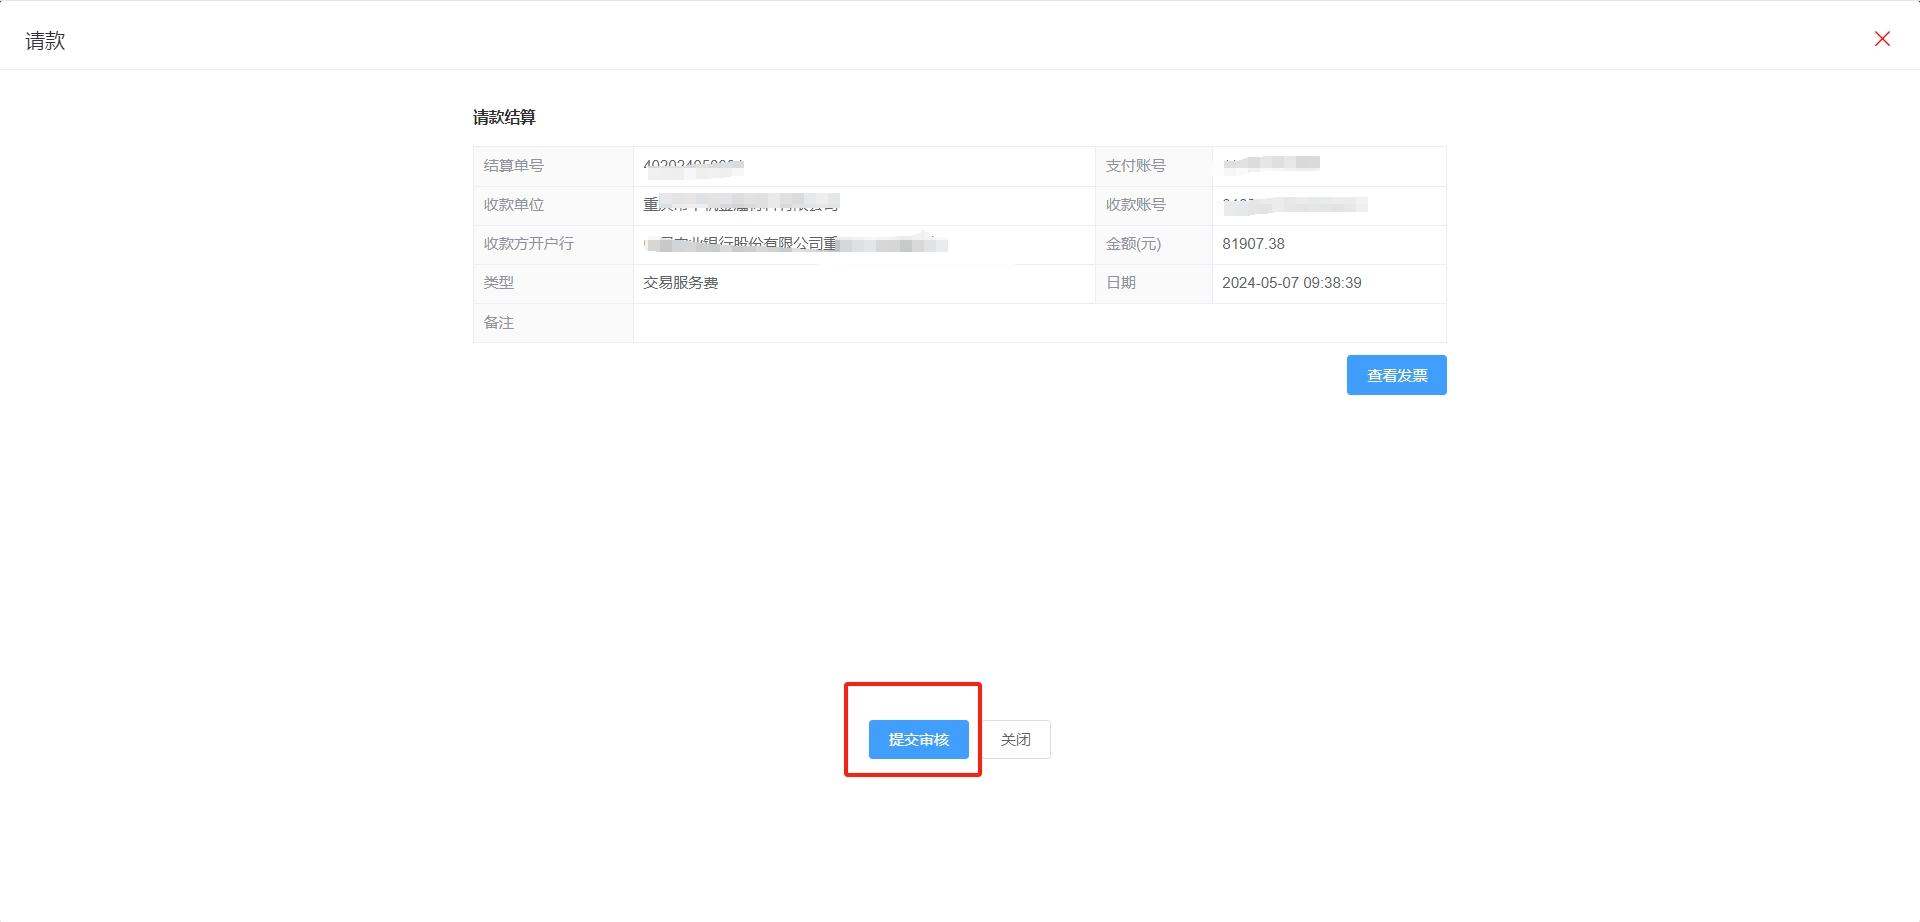Click the 请款 dialog title text
The height and width of the screenshot is (922, 1920).
[x=45, y=41]
